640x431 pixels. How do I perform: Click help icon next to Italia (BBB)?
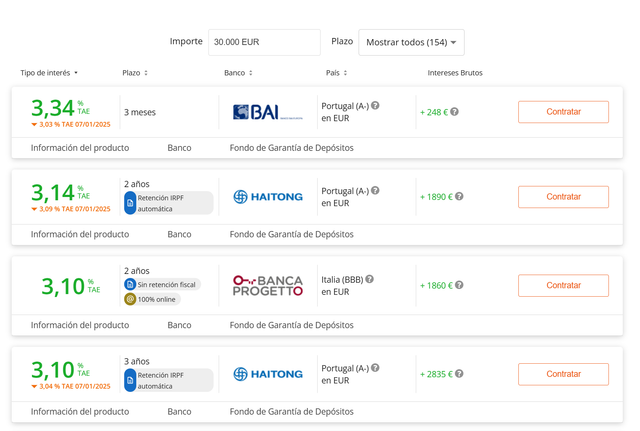pyautogui.click(x=369, y=279)
